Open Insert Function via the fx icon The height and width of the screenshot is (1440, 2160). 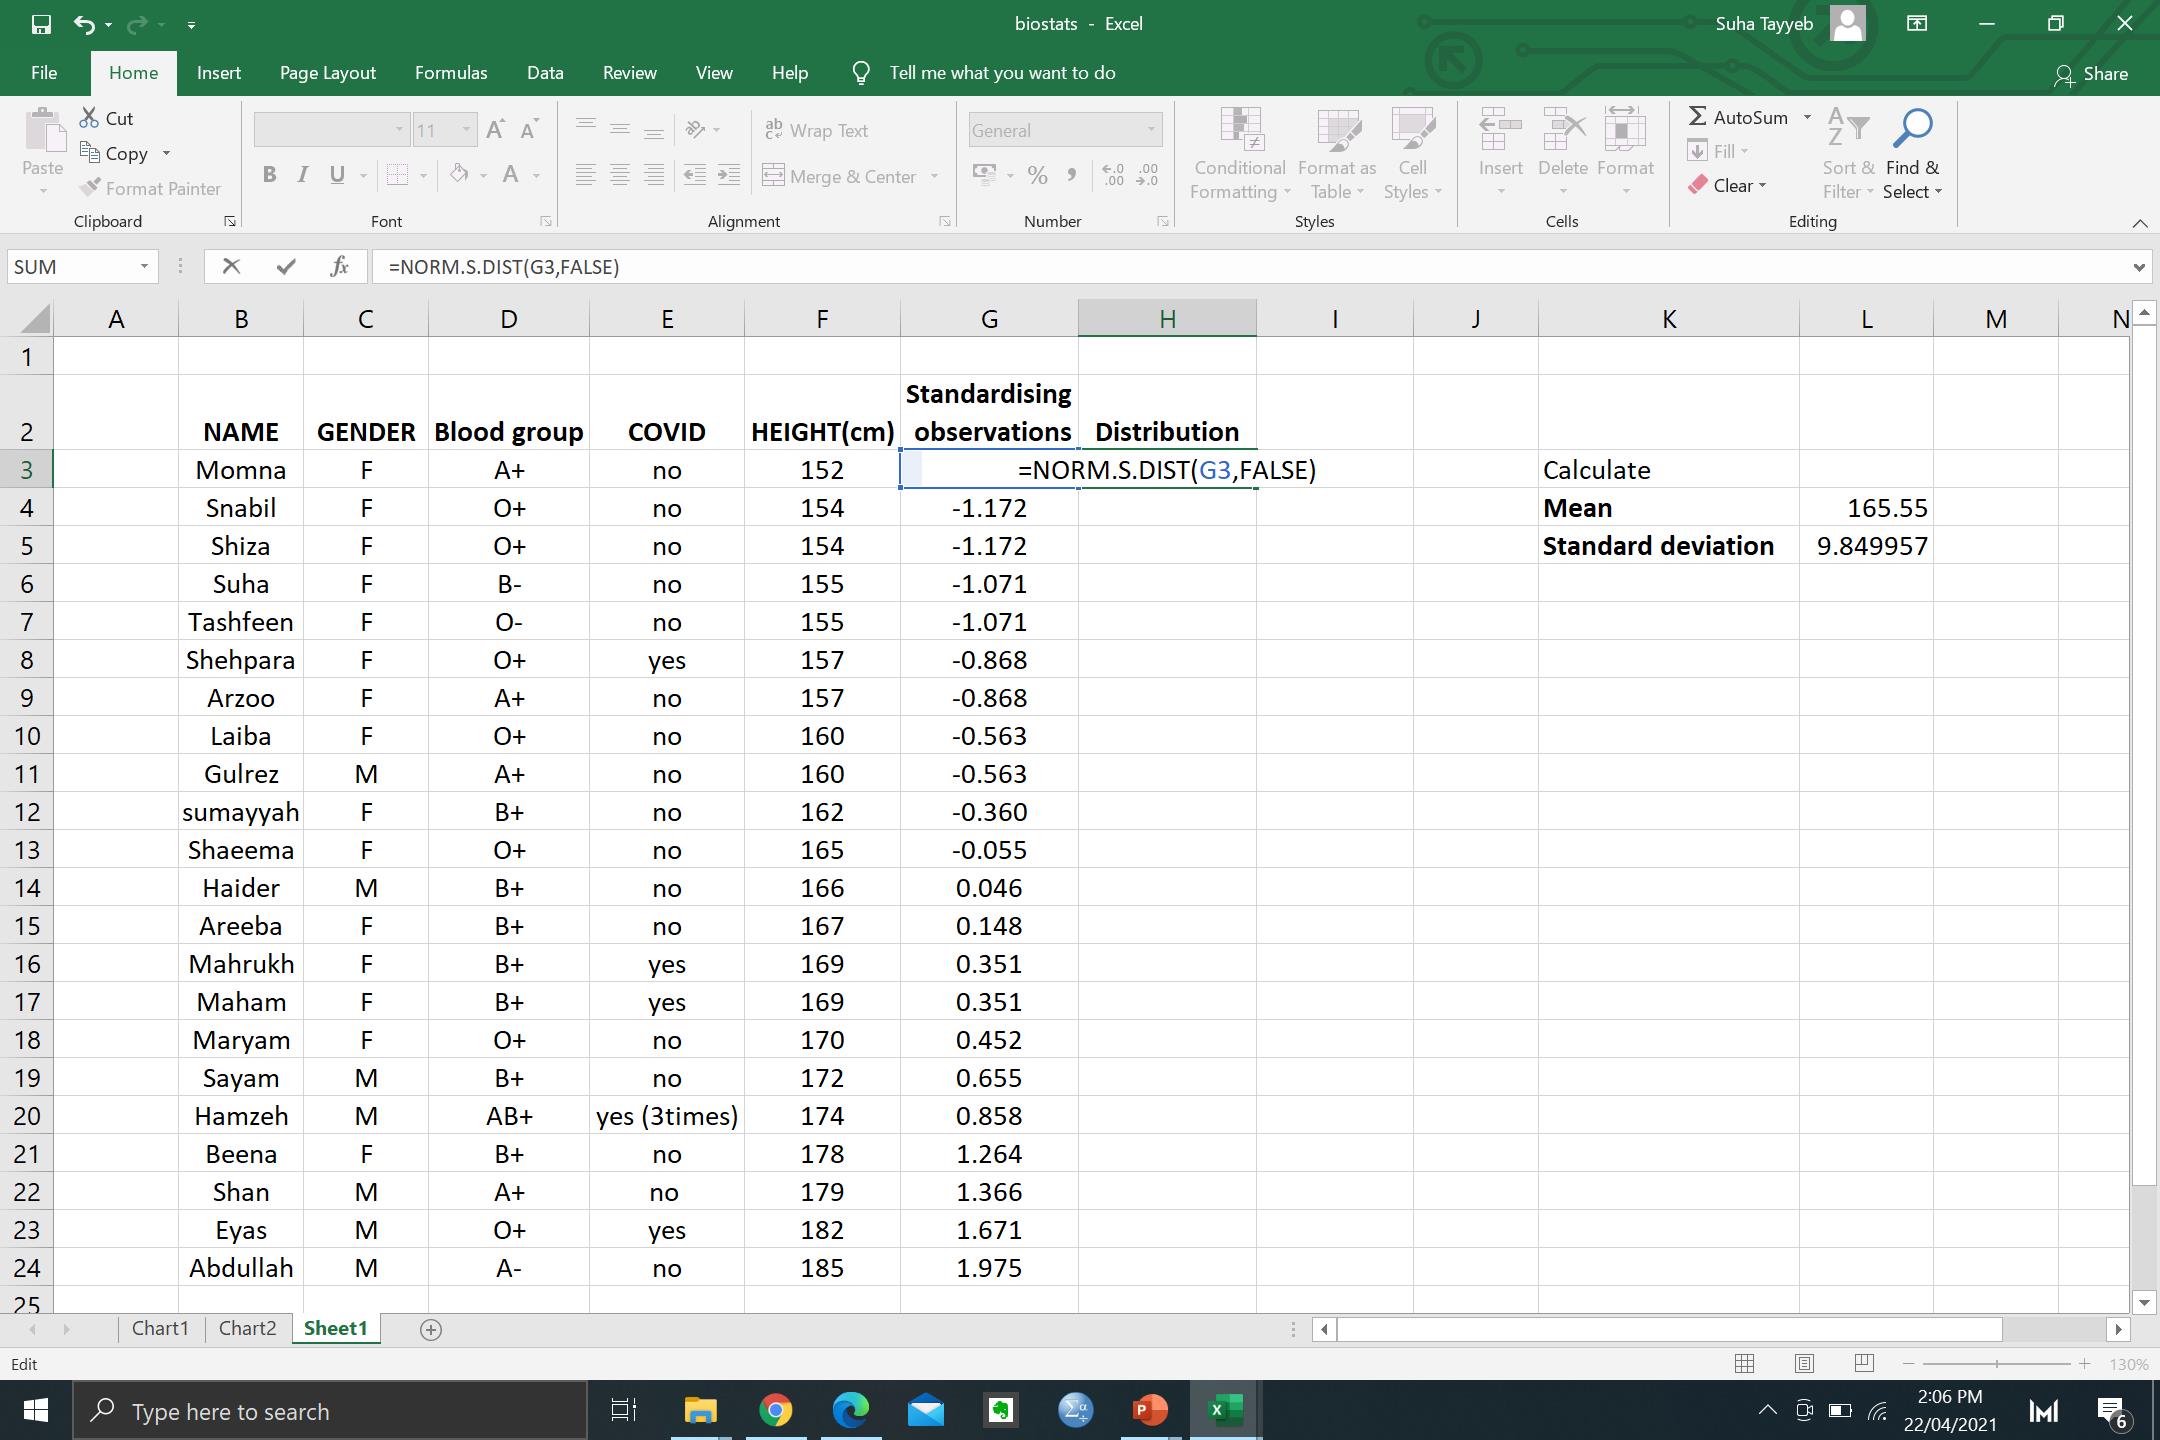(339, 266)
